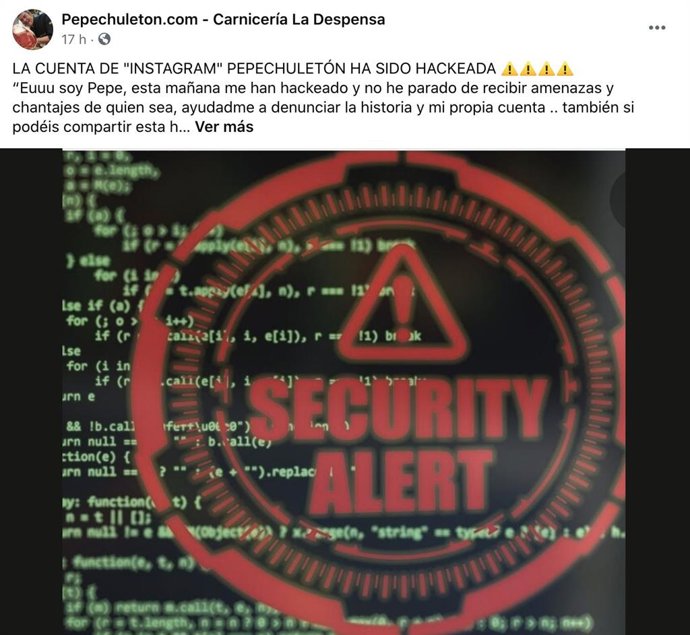690x635 pixels.
Task: Click the black margin left of the photo
Action: [x=31, y=392]
